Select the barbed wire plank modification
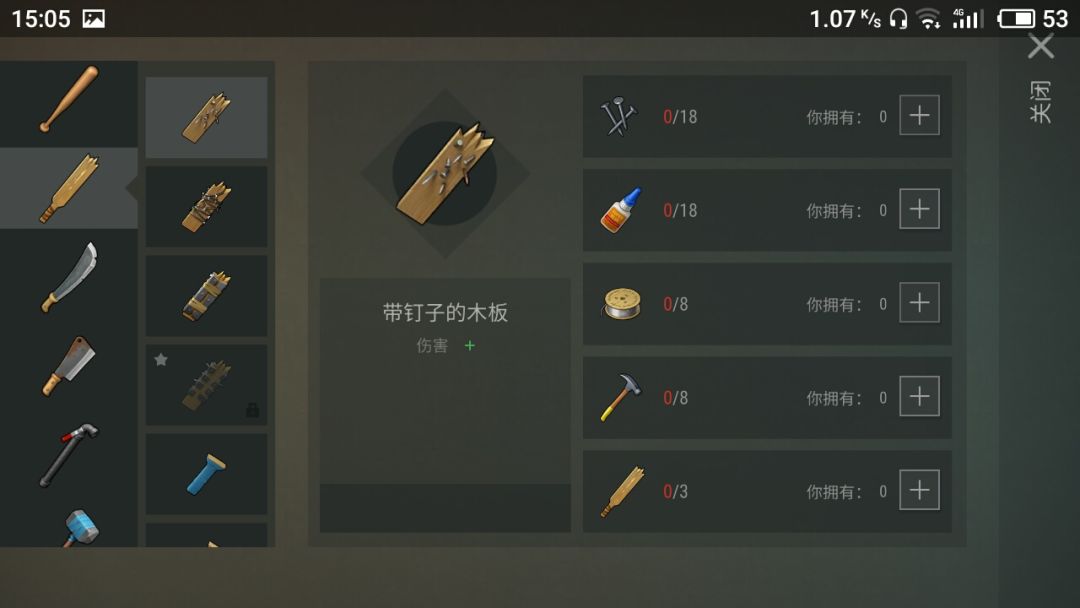 (207, 207)
